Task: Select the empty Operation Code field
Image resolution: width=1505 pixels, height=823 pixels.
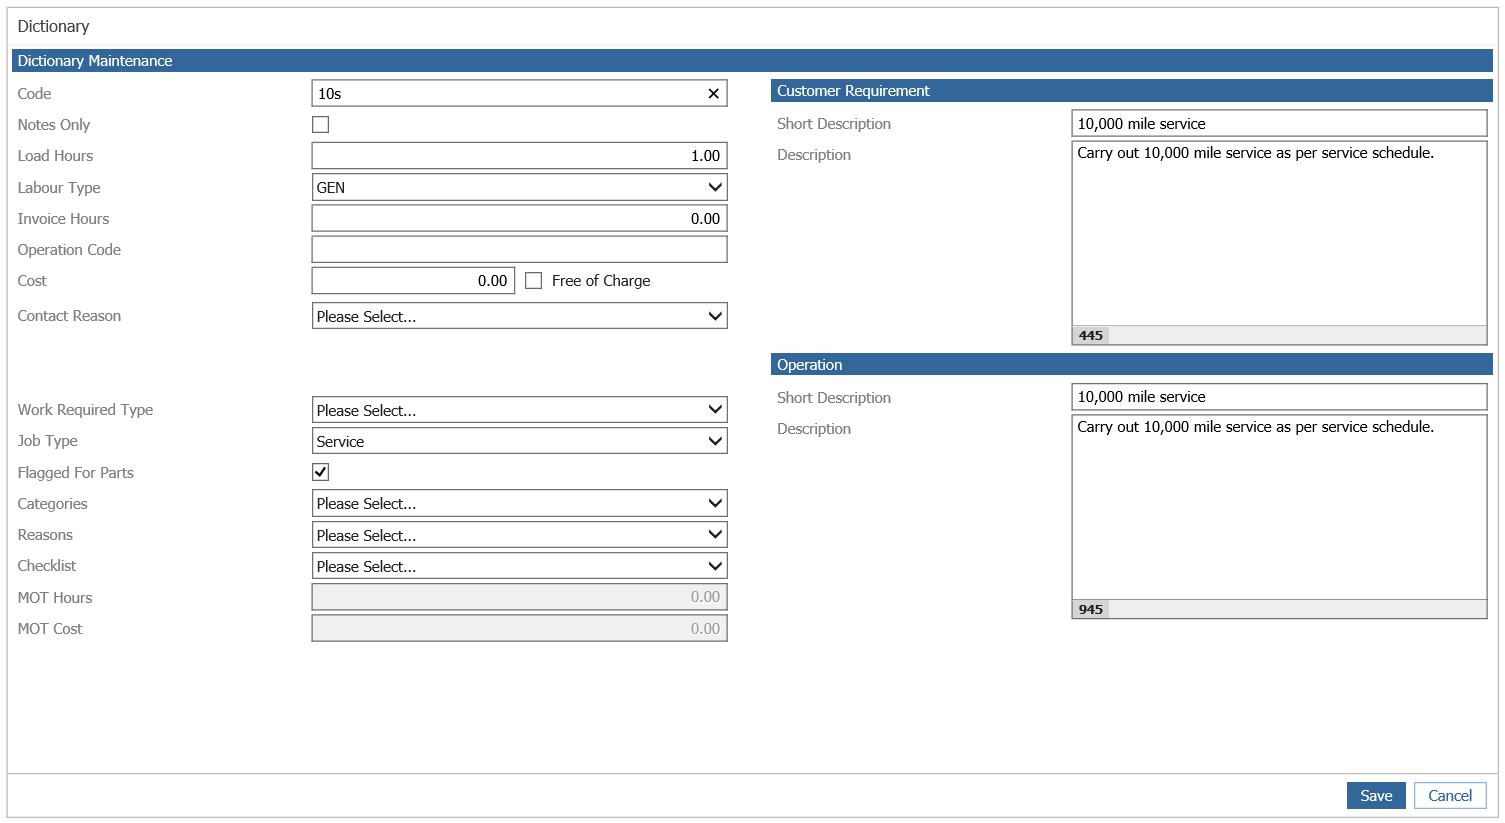Action: [519, 249]
